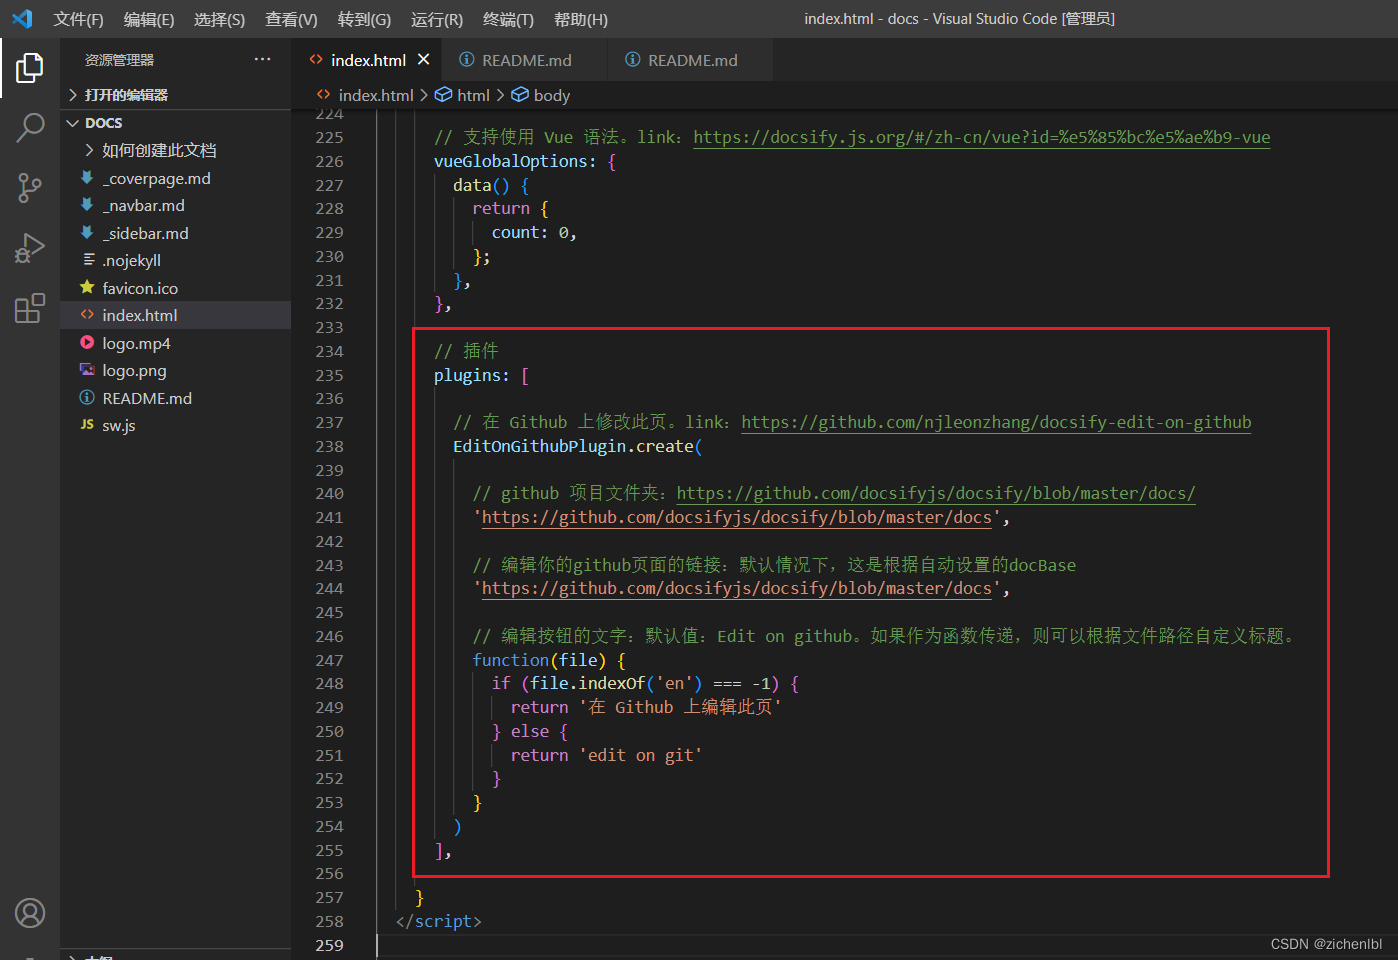Screen dimensions: 1398x960
Task: Open the Extensions view
Action: [30, 308]
